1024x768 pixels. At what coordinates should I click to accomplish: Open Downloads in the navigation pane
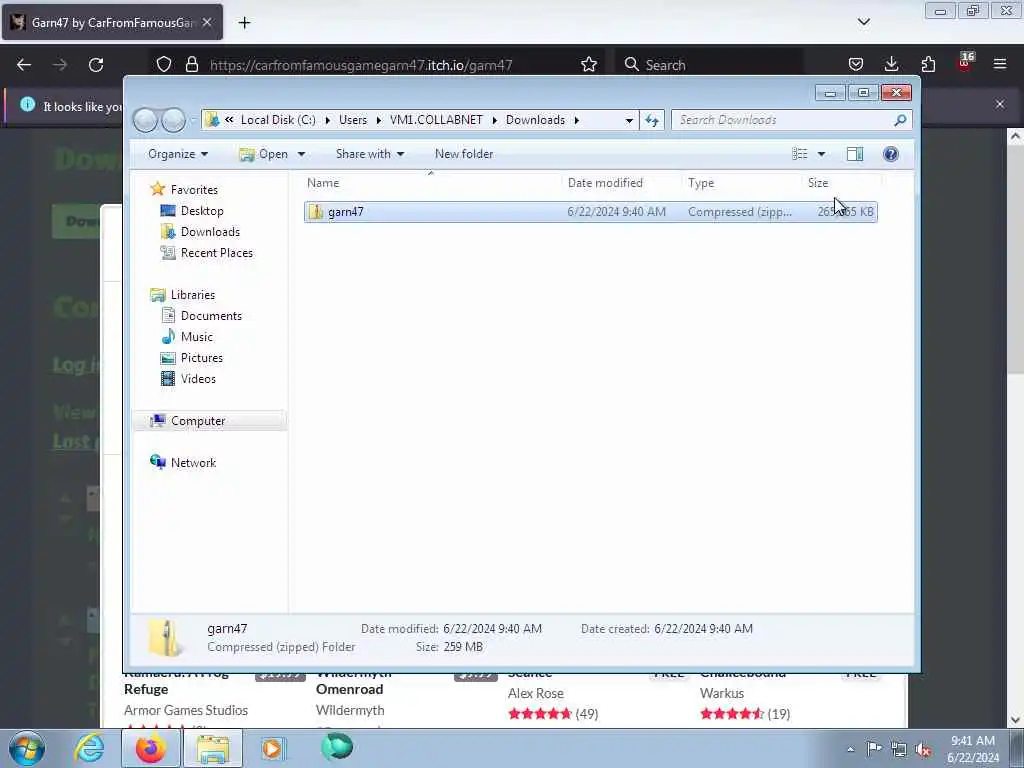[210, 232]
